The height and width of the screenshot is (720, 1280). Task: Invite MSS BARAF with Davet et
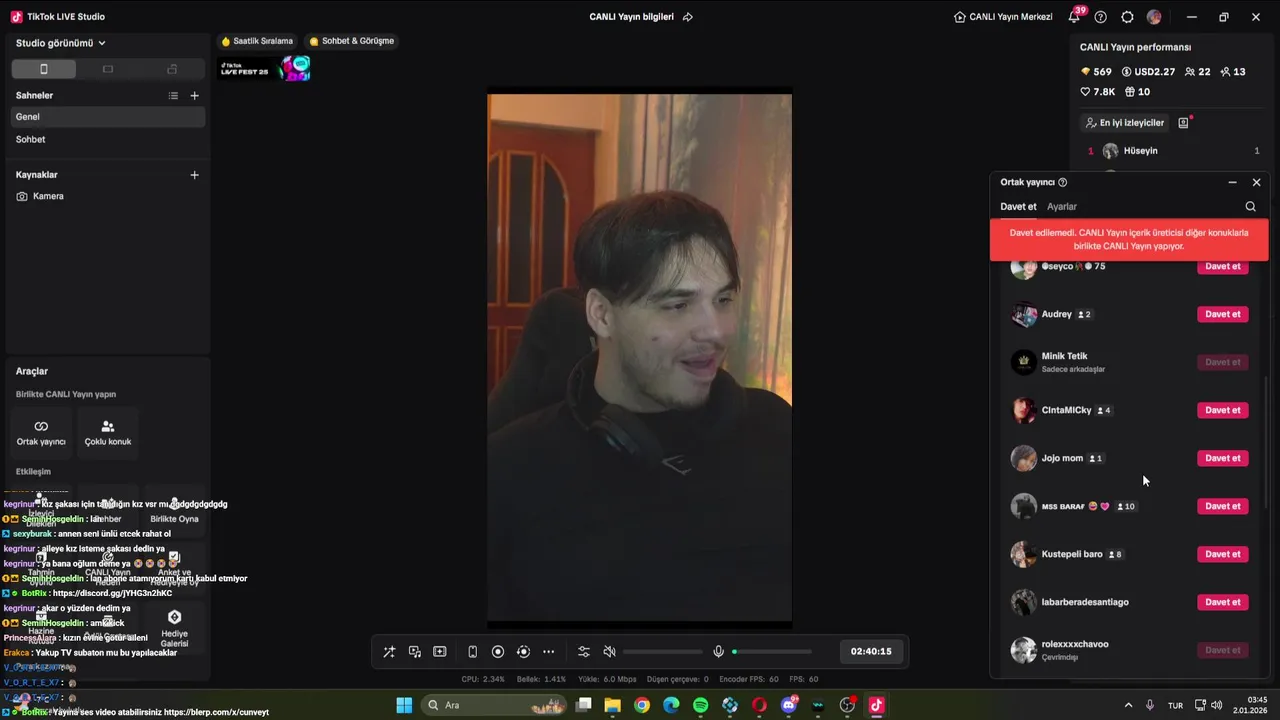coord(1222,506)
